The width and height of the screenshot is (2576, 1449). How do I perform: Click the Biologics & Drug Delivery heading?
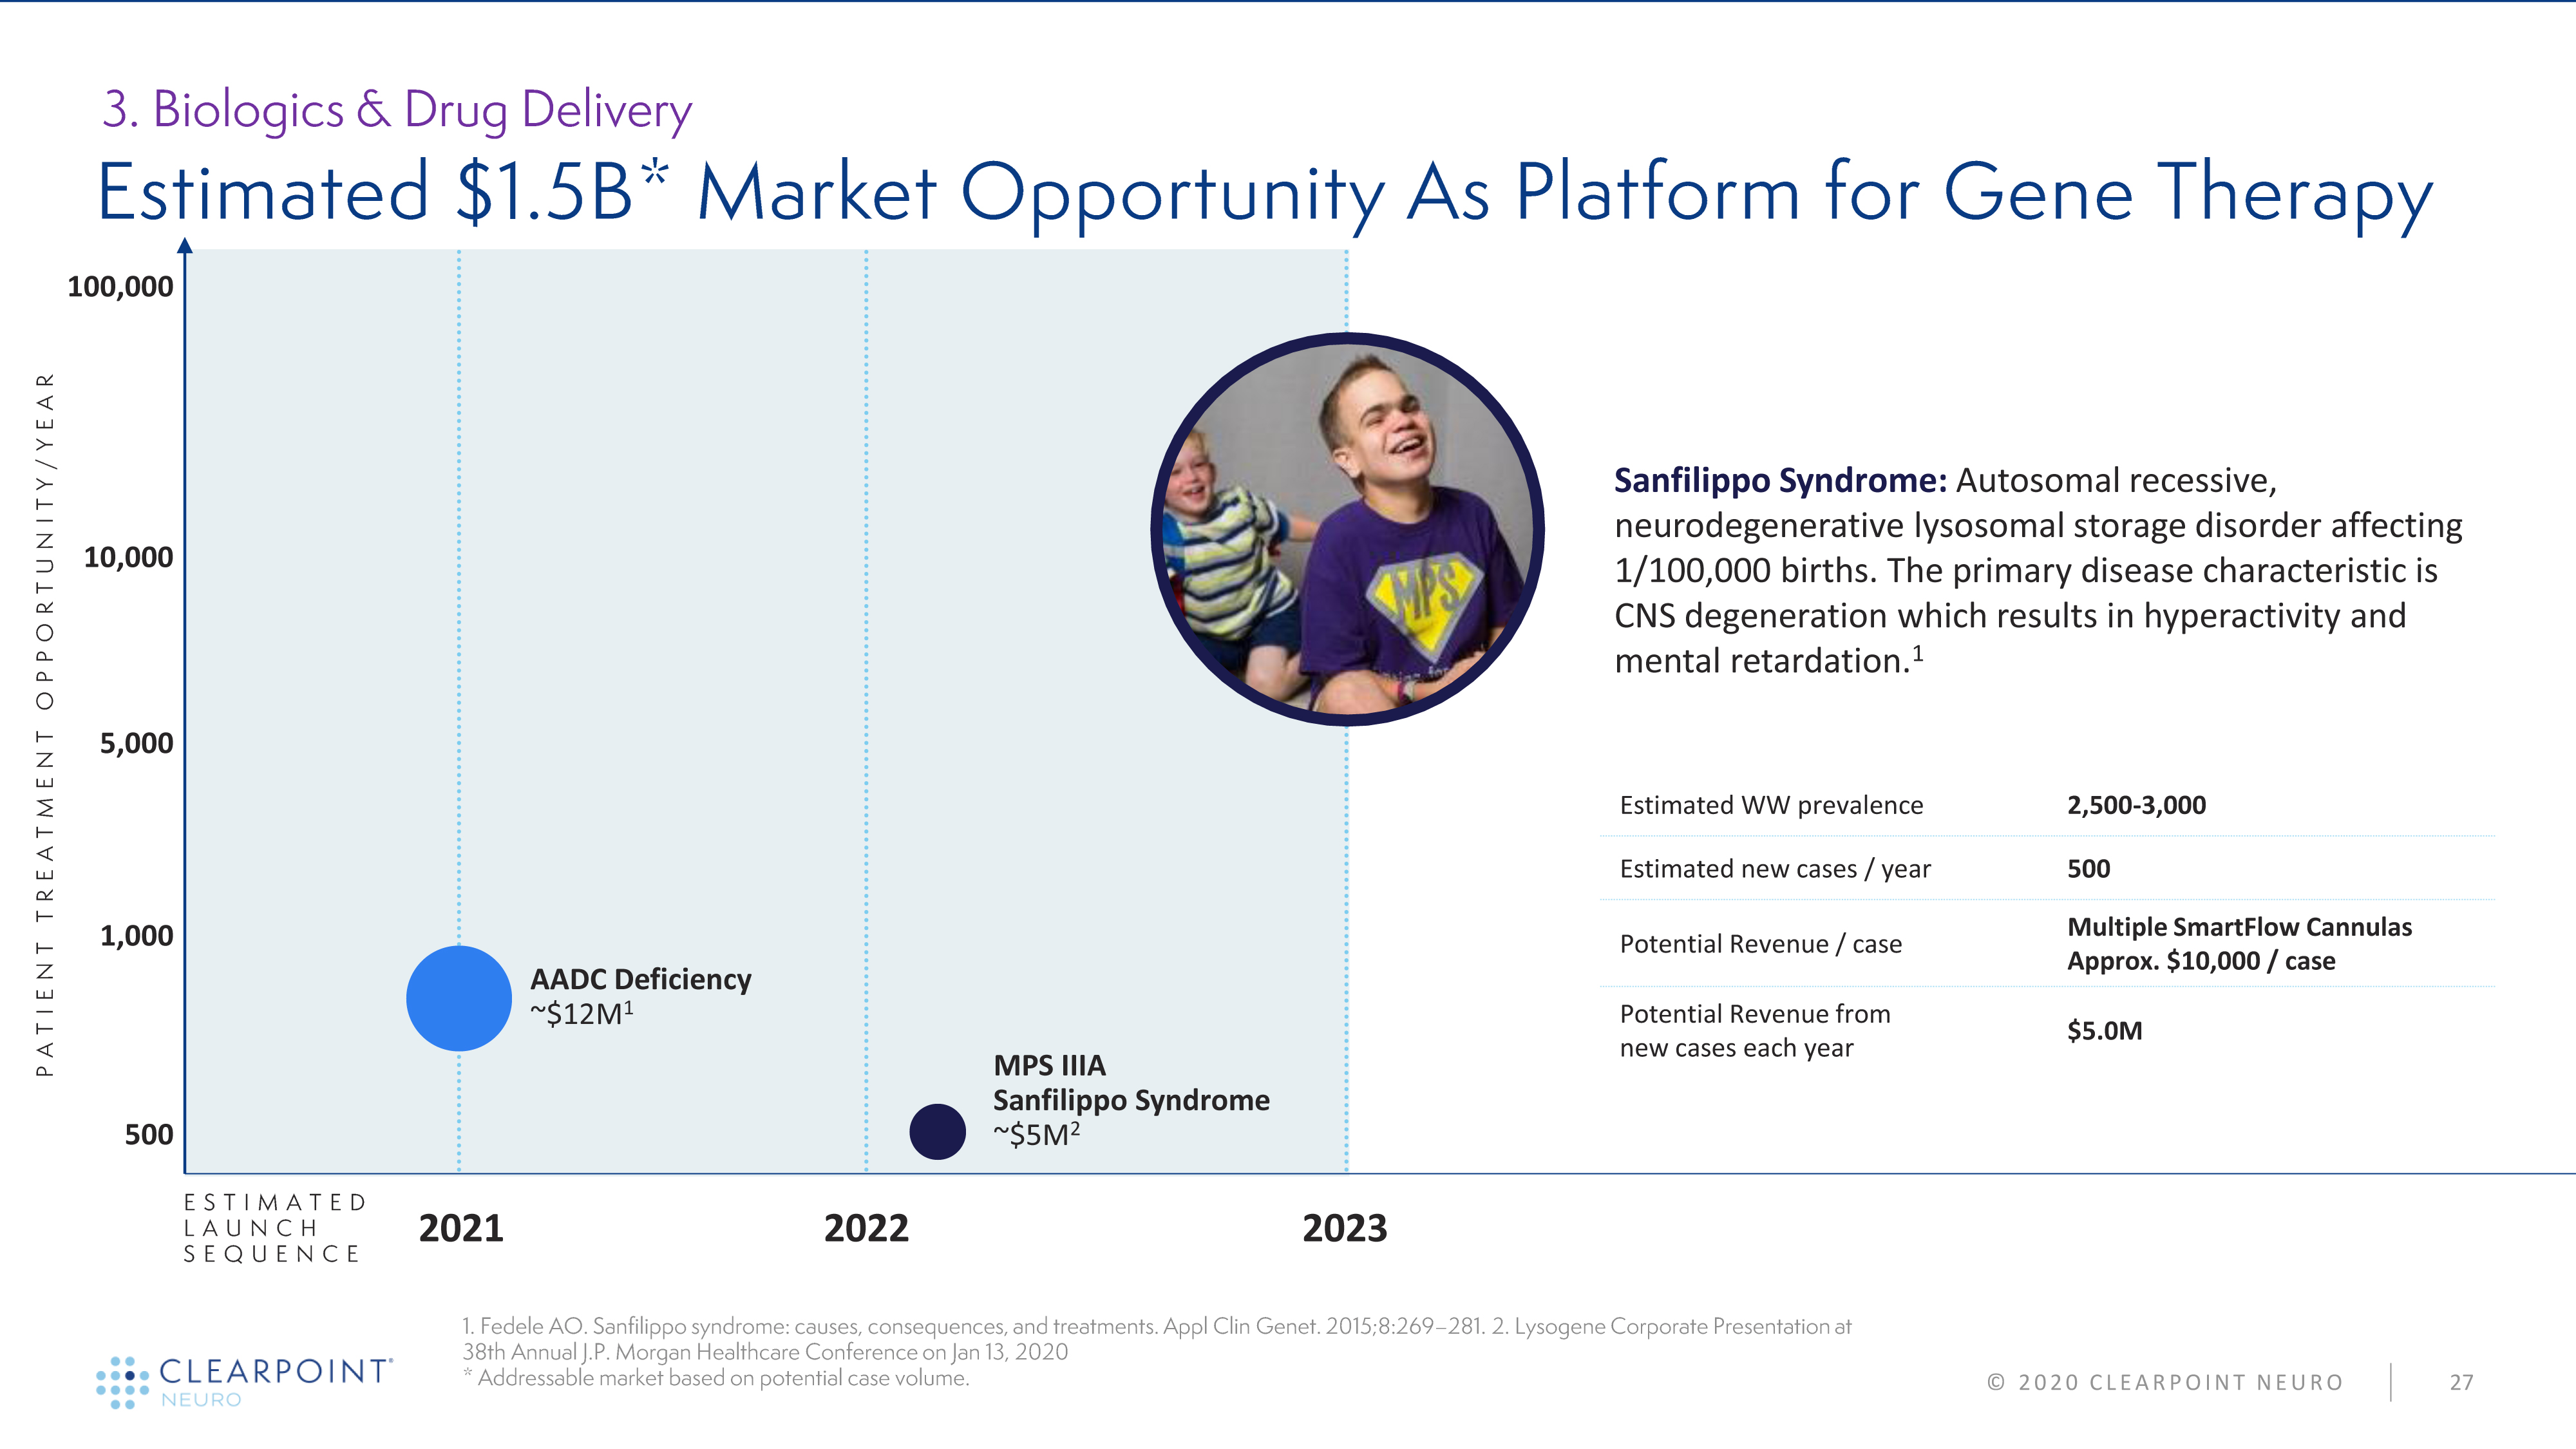point(397,109)
